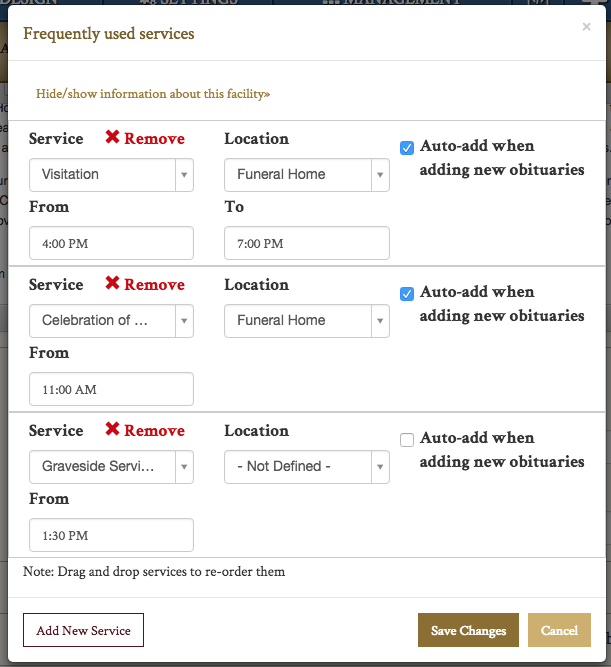Click the Hide/show facility information link
This screenshot has height=667, width=611.
(x=153, y=94)
